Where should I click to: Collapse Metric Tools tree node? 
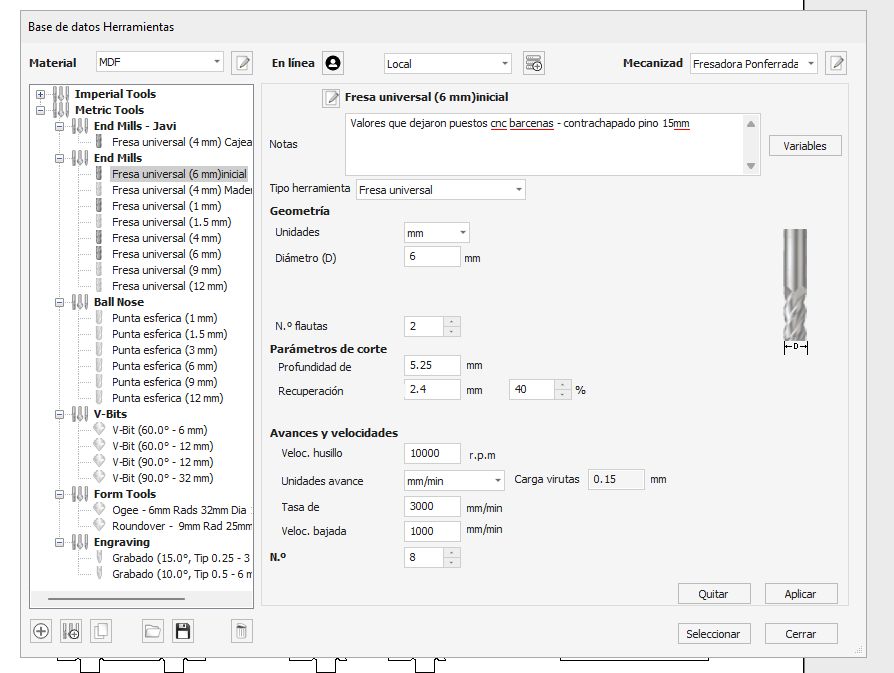40,110
